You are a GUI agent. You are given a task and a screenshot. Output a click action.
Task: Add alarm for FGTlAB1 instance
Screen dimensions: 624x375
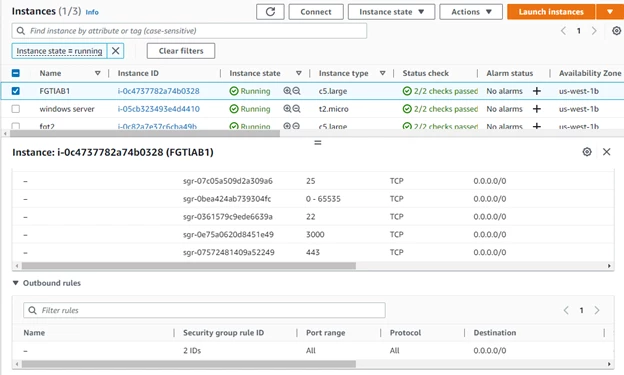point(536,91)
